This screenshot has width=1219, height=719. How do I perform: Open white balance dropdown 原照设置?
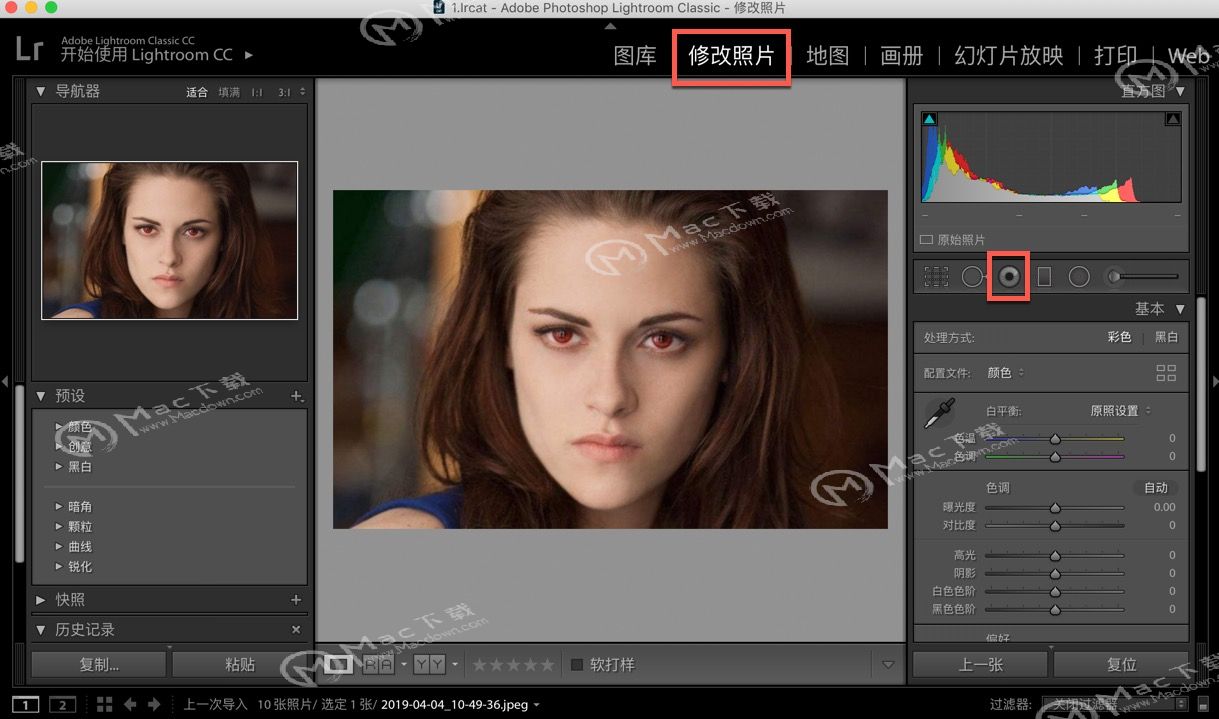[1120, 411]
